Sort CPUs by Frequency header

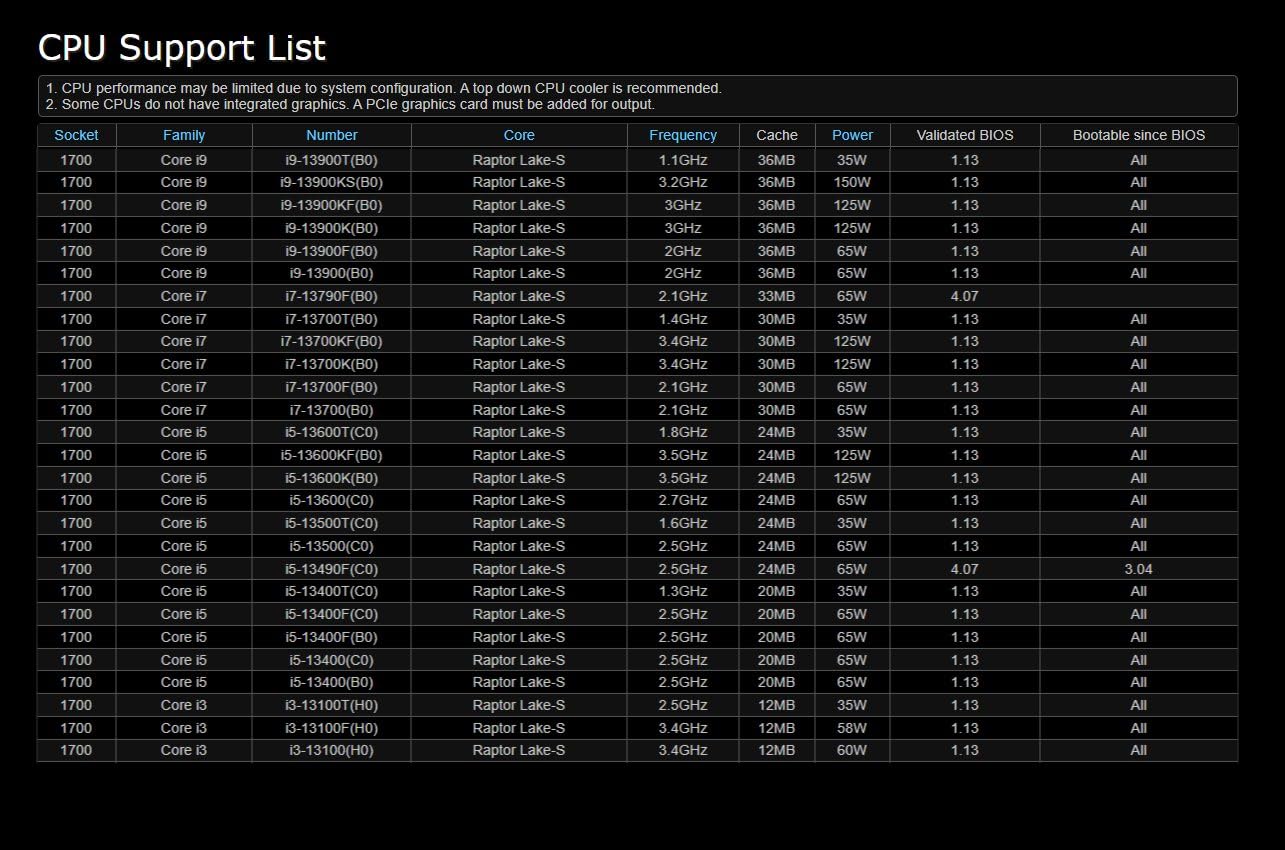tap(683, 135)
